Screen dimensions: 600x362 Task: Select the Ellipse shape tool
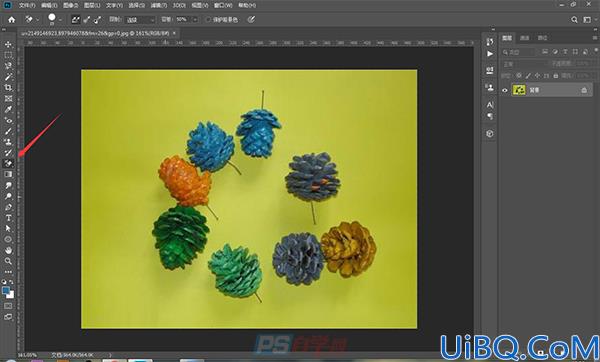click(x=8, y=240)
